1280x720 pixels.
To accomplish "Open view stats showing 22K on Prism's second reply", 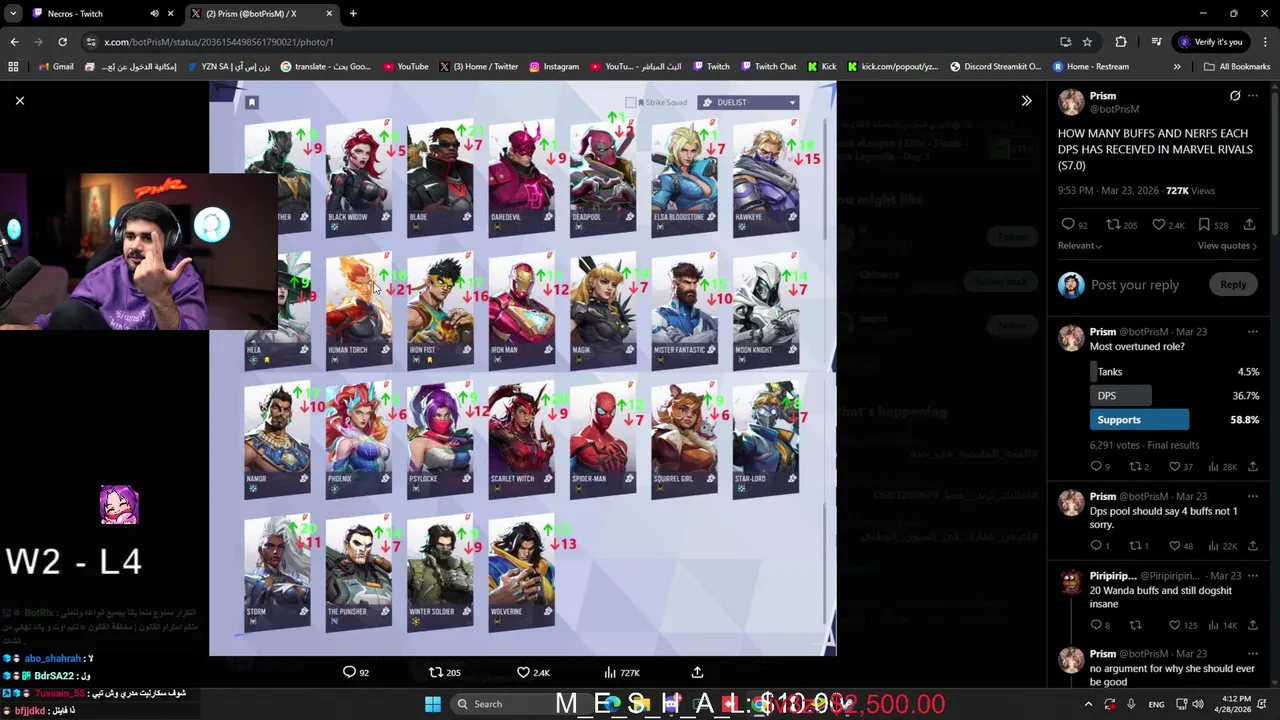I will point(1225,546).
